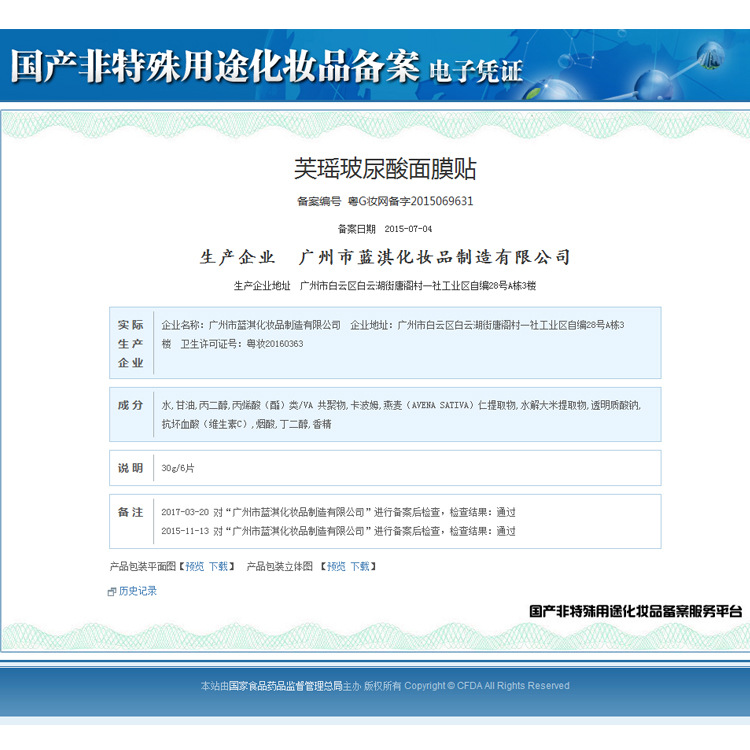
Task: Open the 历史记录 link
Action: pos(138,591)
